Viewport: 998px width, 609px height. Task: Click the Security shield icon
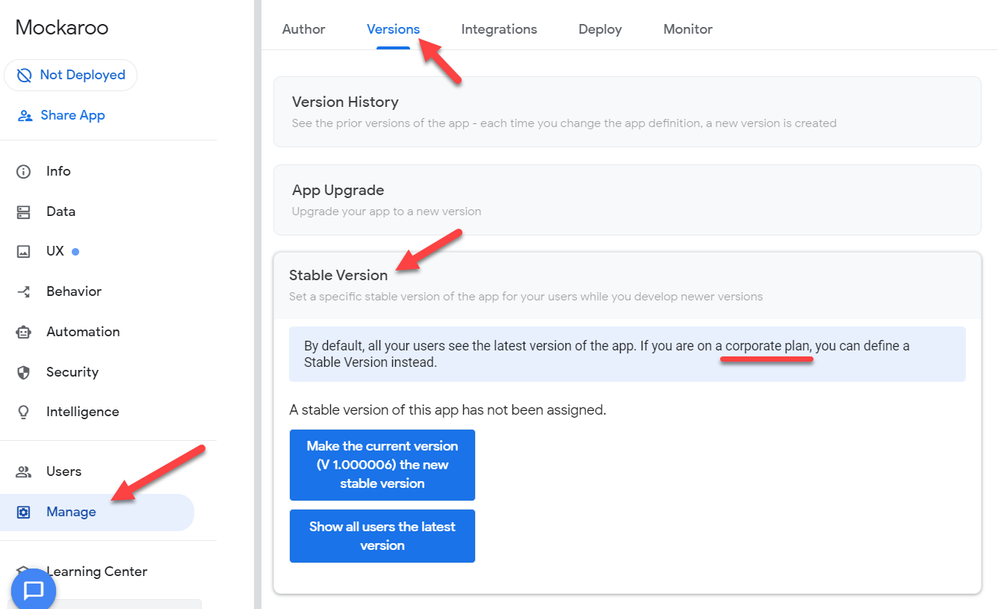[x=24, y=372]
